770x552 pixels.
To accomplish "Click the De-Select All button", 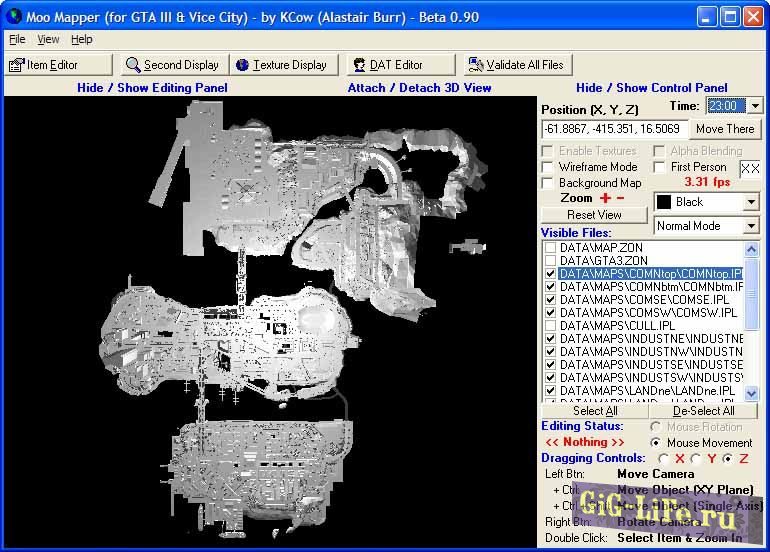I will (703, 411).
